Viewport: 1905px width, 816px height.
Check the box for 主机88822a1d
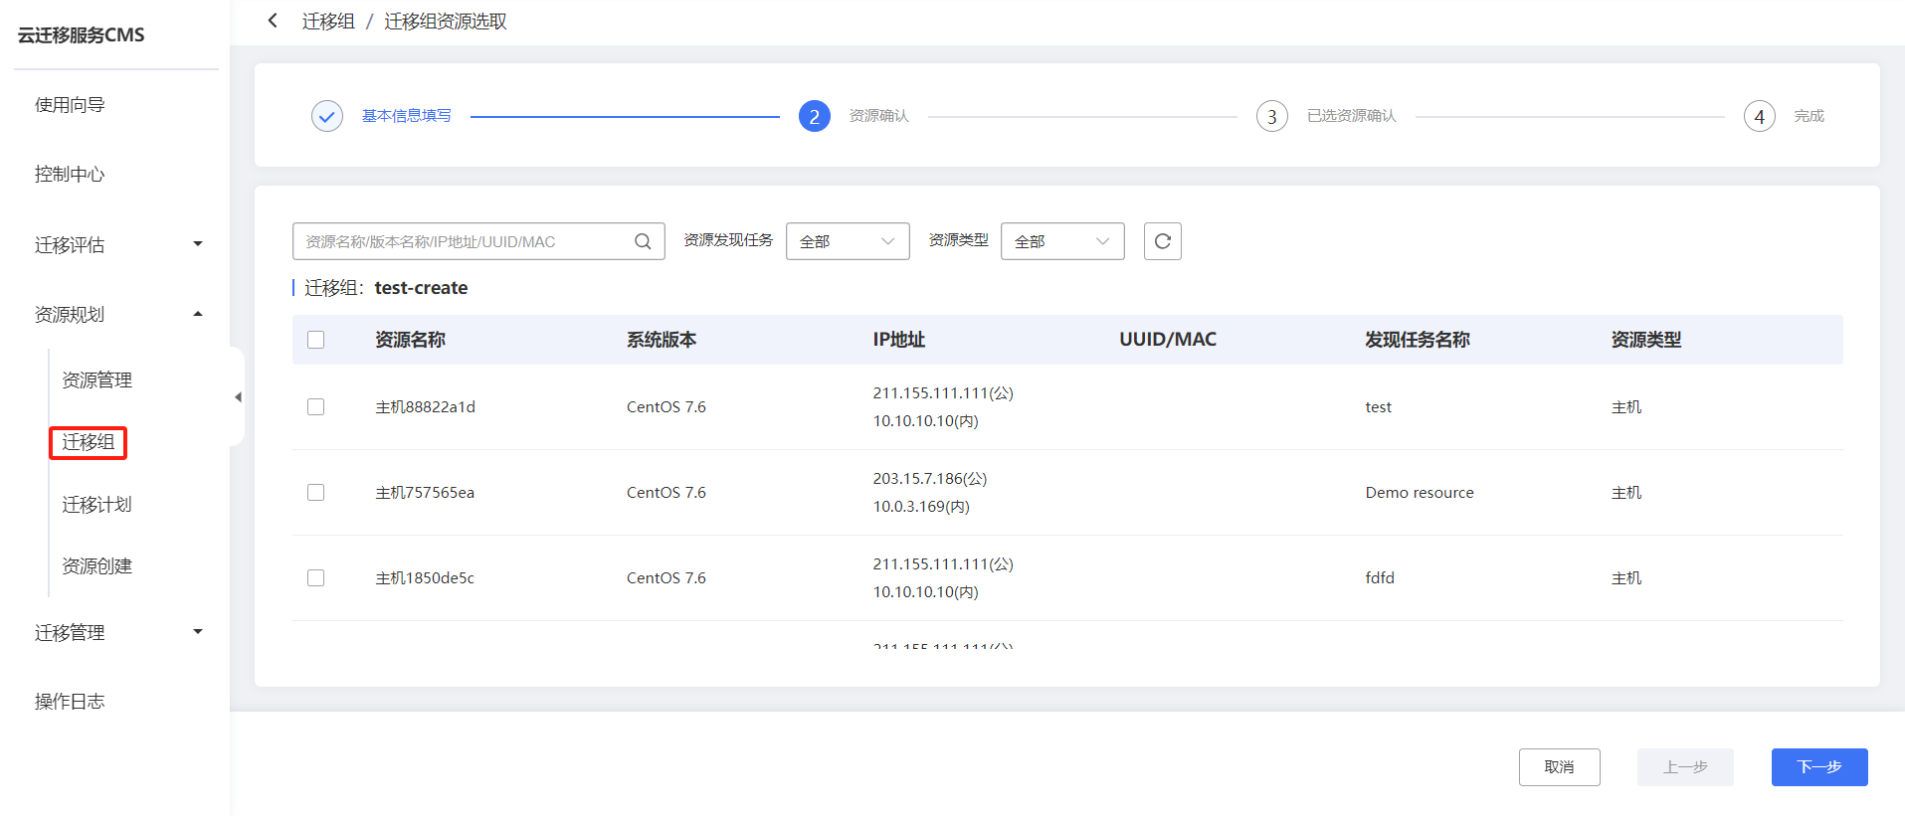[316, 407]
